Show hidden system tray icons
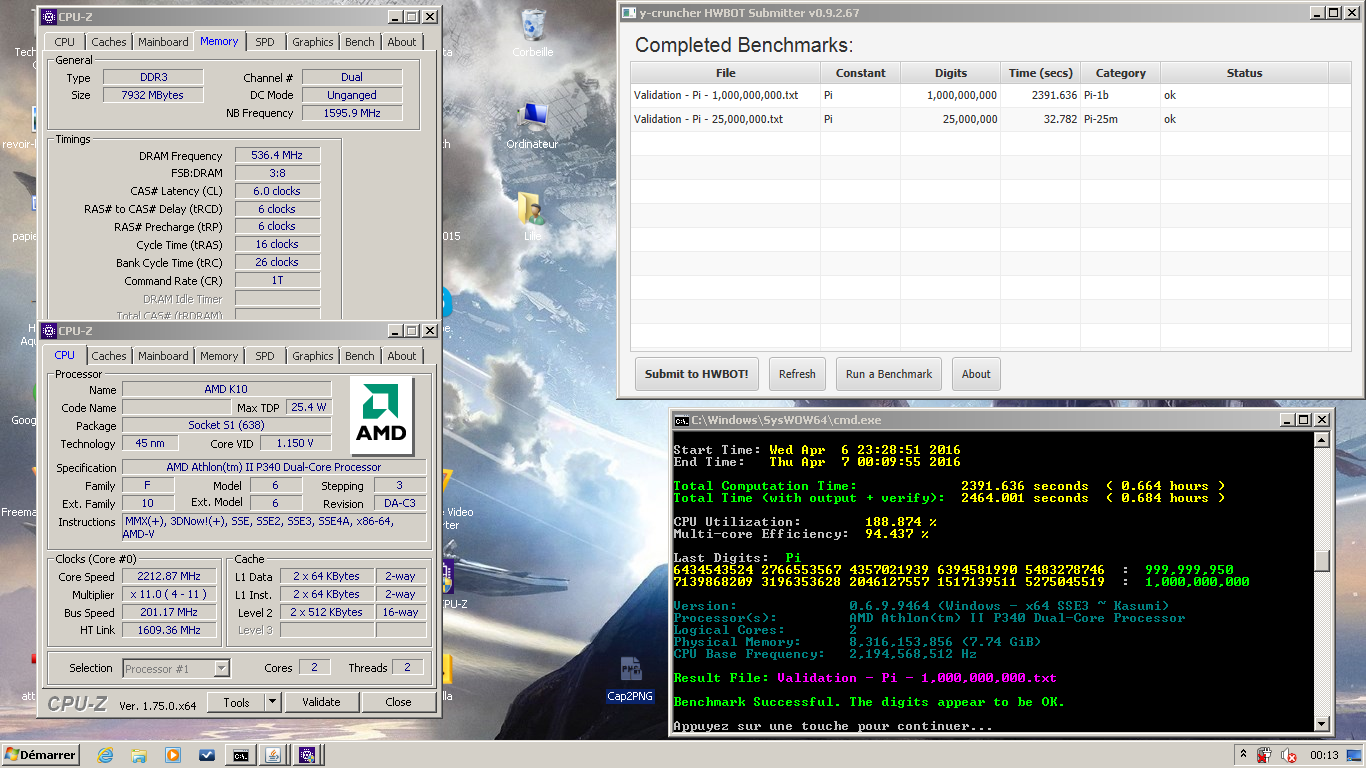Image resolution: width=1366 pixels, height=768 pixels. click(1243, 755)
